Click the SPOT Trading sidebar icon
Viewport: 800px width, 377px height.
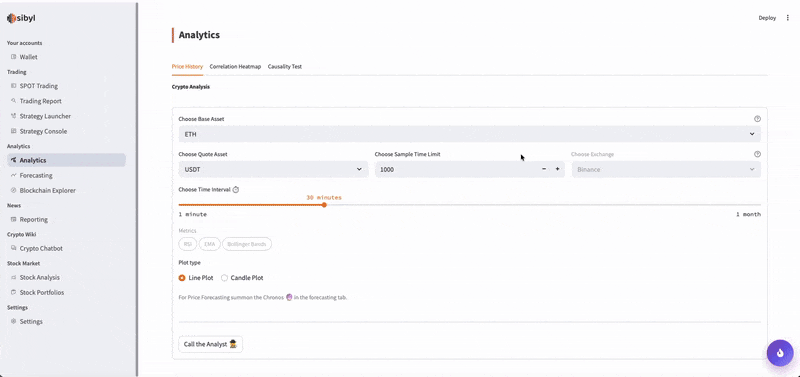(13, 86)
